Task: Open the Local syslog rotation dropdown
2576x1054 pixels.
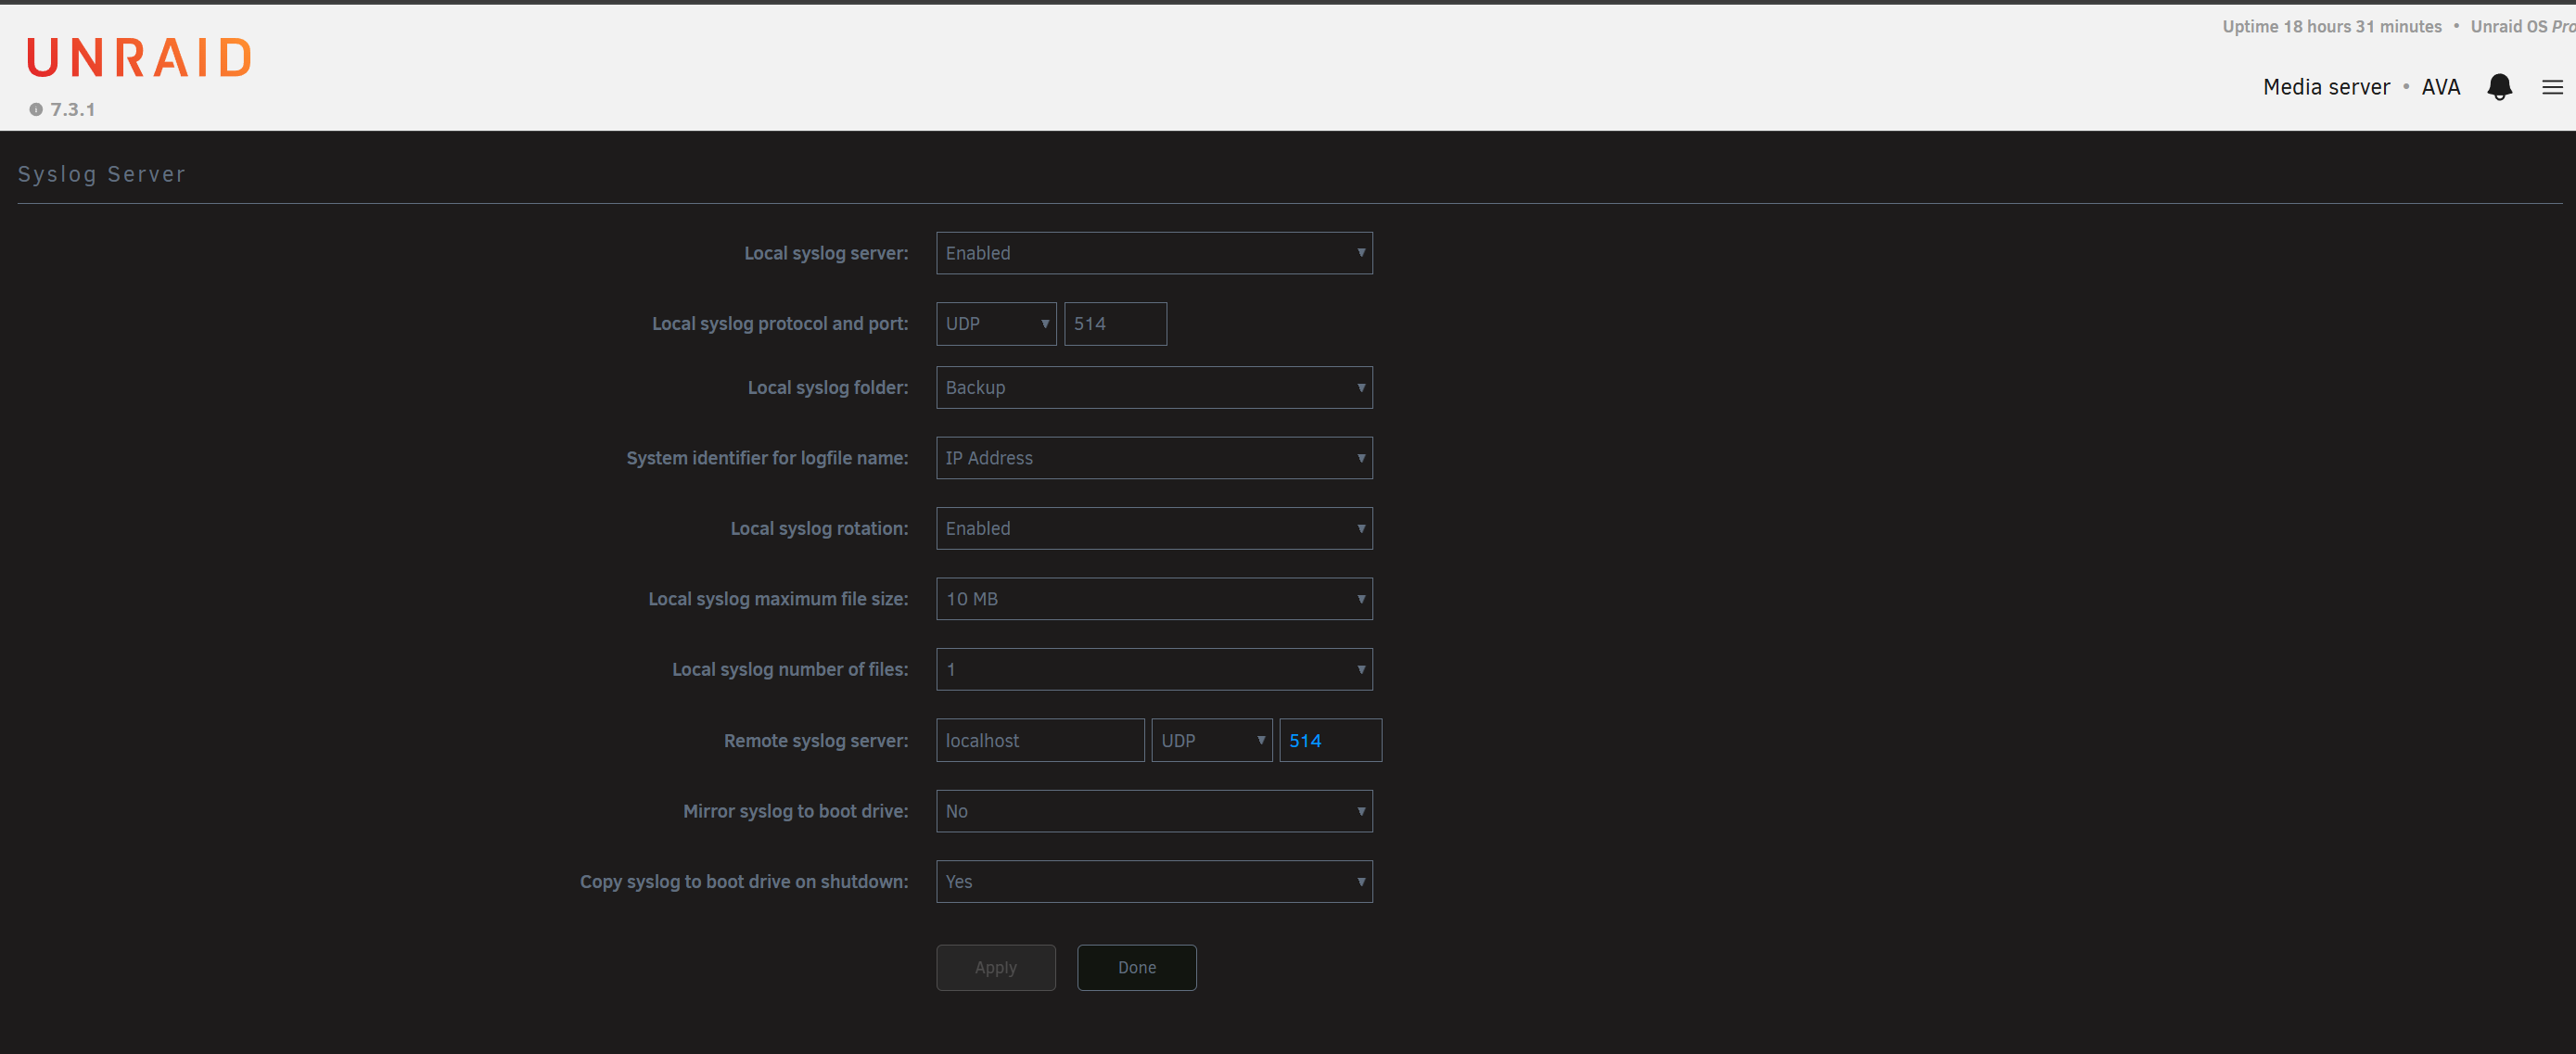Action: click(1154, 528)
